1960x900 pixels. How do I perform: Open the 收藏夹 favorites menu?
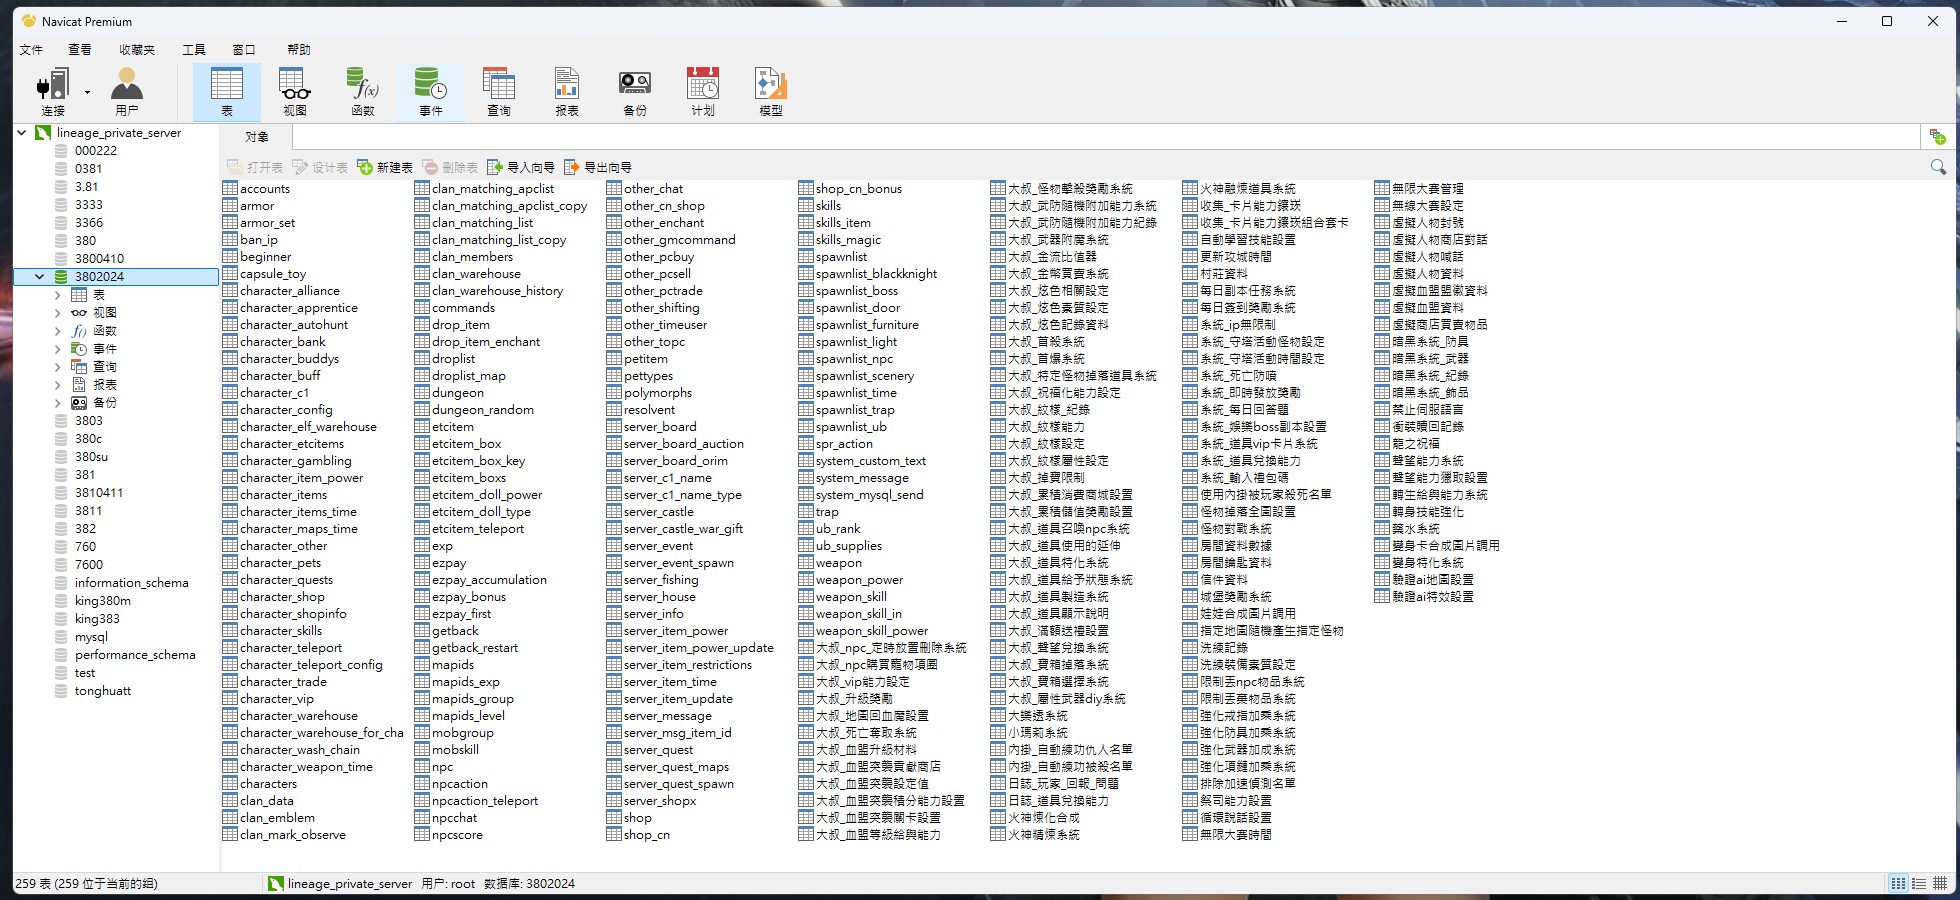pos(137,49)
